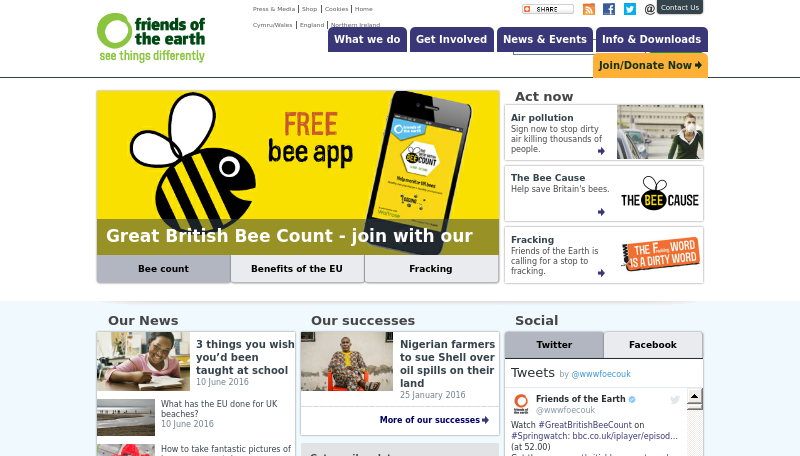Click the email @ icon in header

[x=649, y=9]
